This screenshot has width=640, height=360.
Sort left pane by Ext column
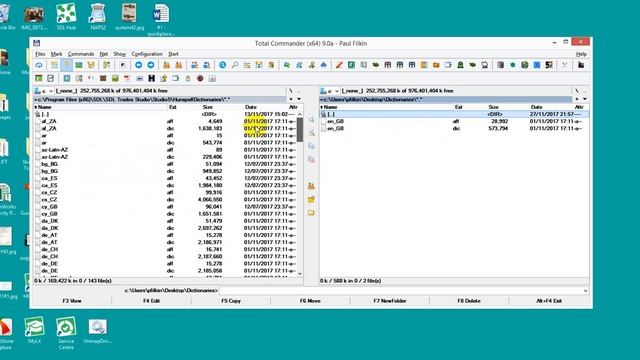pos(173,107)
